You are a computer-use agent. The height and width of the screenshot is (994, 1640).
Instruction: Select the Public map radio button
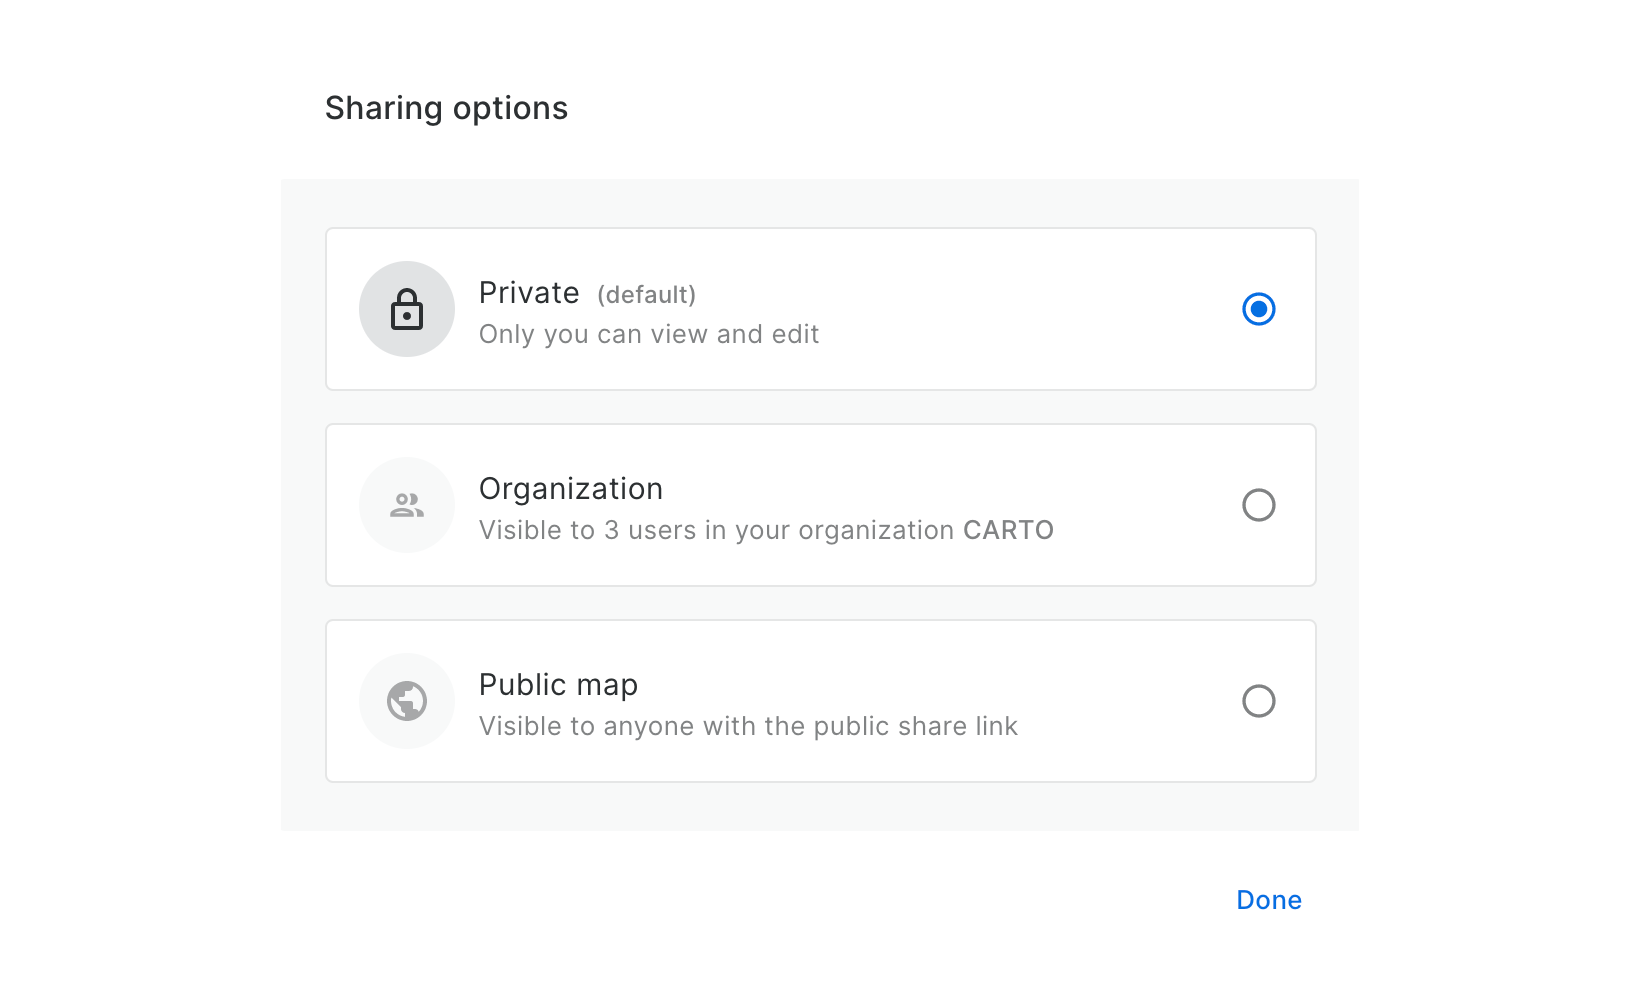[x=1258, y=701]
